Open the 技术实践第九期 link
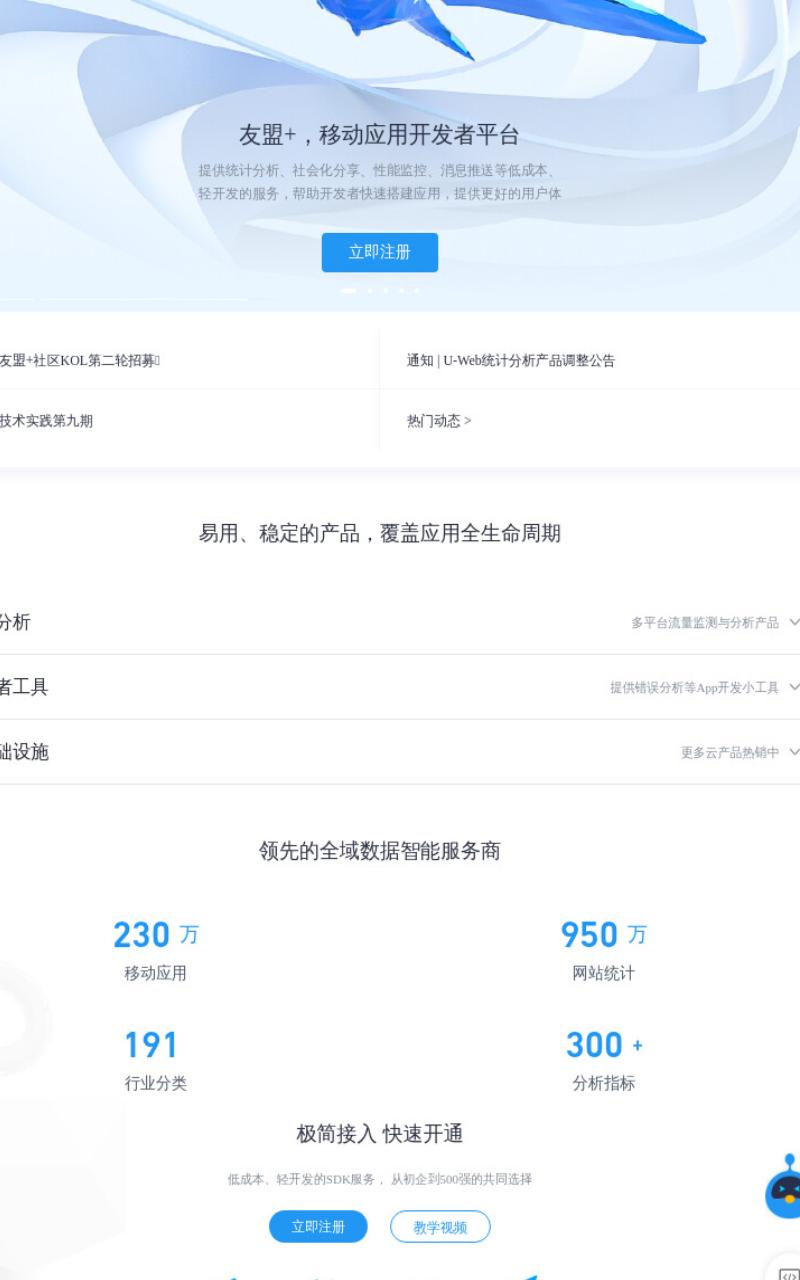The width and height of the screenshot is (800, 1280). 46,421
